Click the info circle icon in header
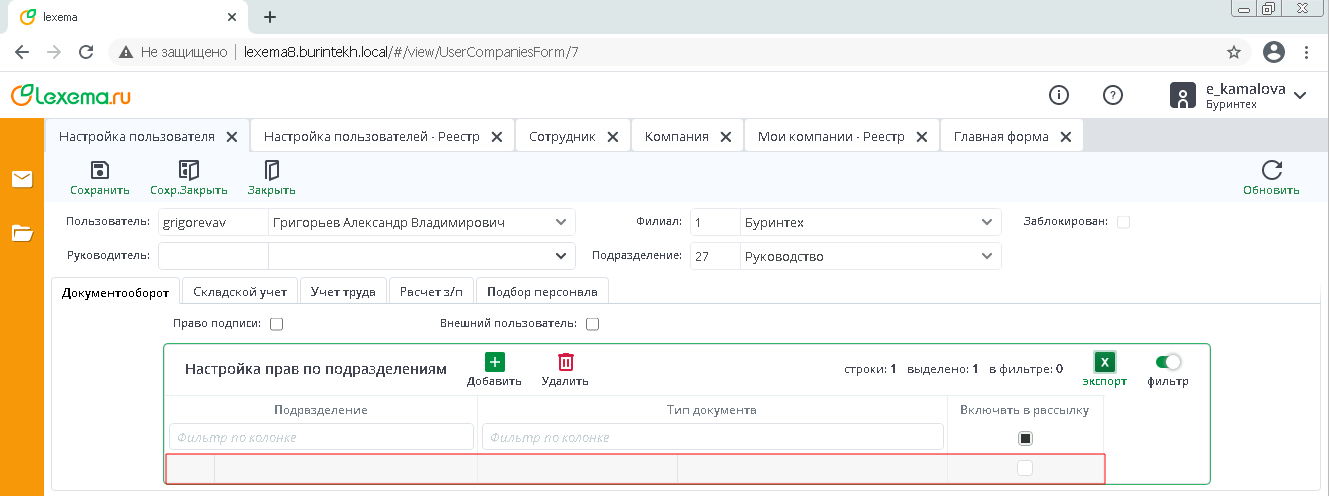 click(1058, 95)
